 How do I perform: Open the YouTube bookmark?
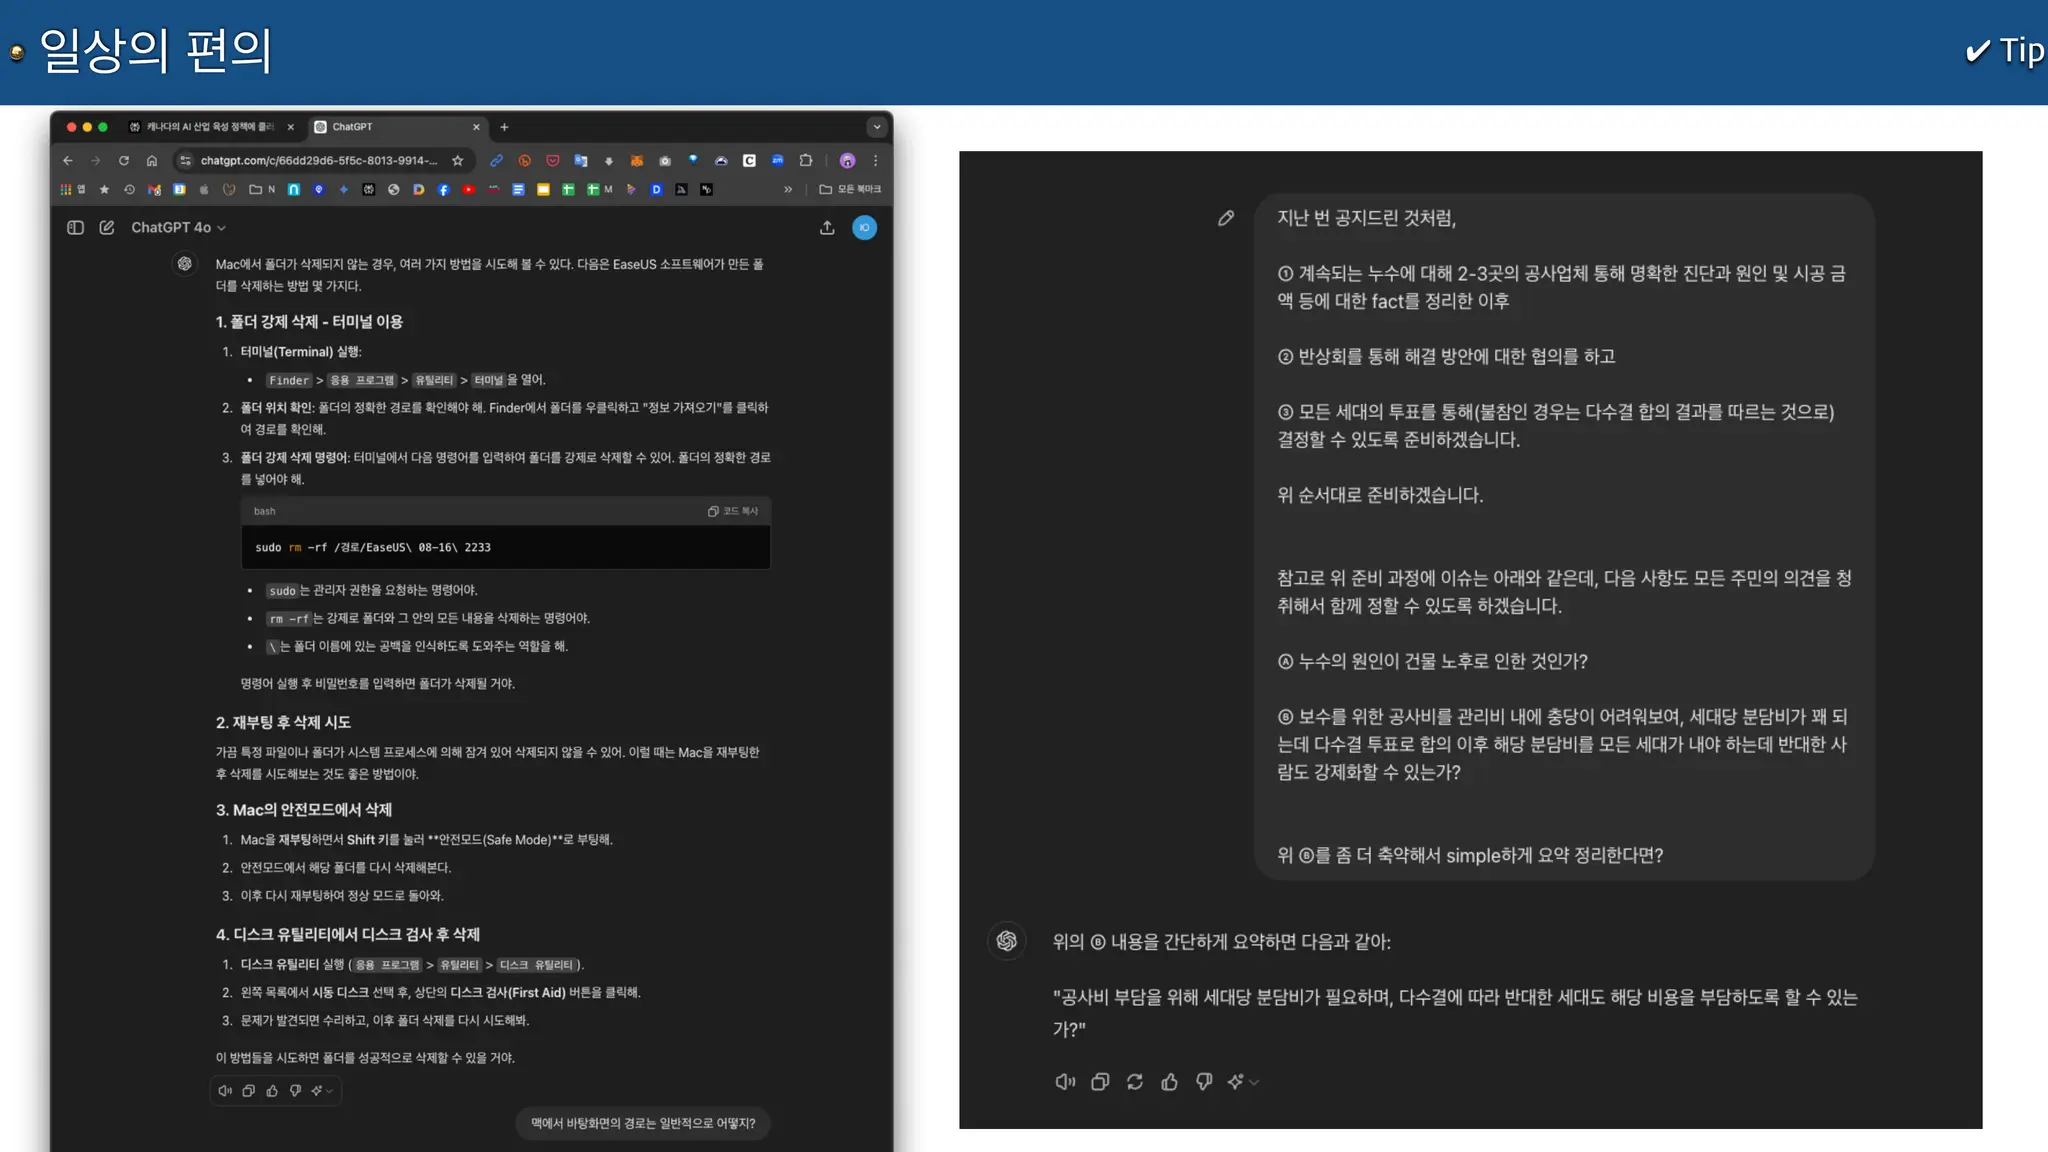[x=468, y=189]
